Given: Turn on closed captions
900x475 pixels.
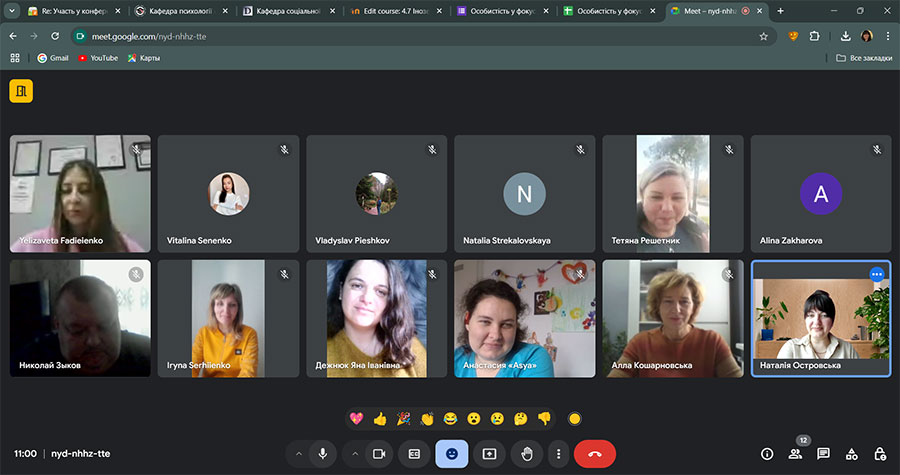Looking at the screenshot, I should tap(414, 454).
